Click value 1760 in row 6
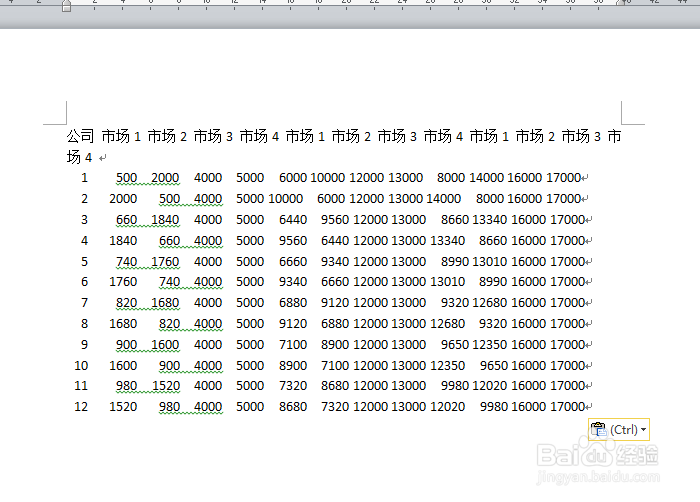This screenshot has height=502, width=700. coord(123,282)
